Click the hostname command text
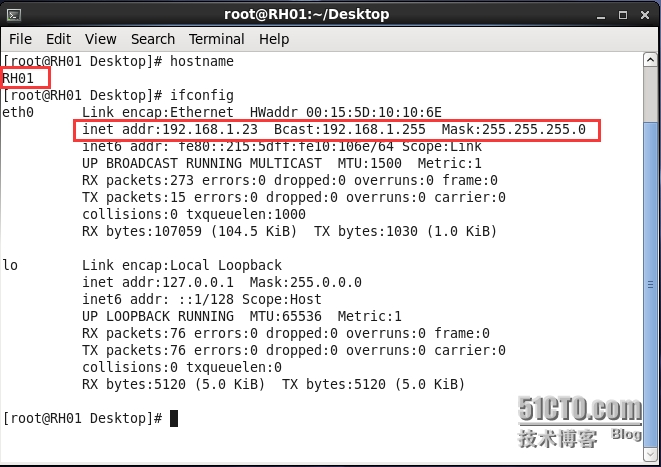Image resolution: width=661 pixels, height=467 pixels. click(x=202, y=61)
